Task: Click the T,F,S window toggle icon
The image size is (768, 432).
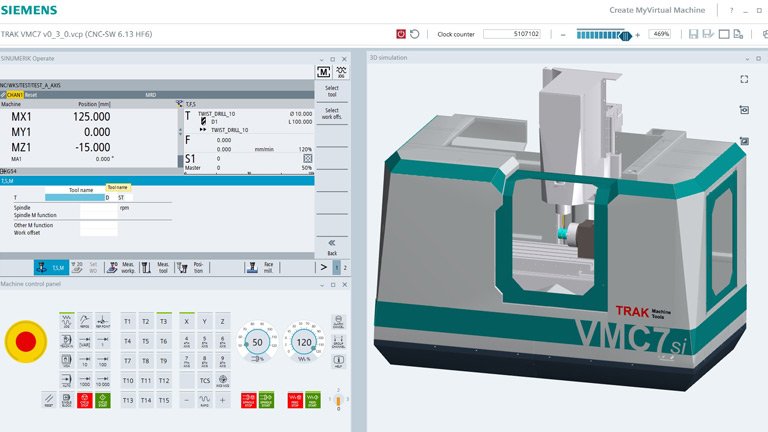Action: 179,104
